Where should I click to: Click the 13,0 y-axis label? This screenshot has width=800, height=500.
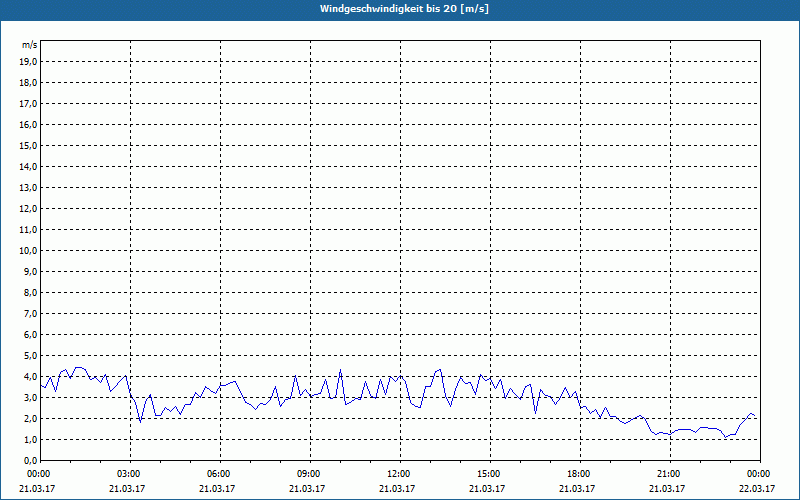[28, 187]
